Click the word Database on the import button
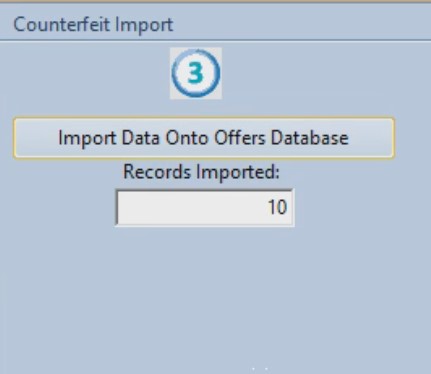Viewport: 431px width, 374px height. [x=310, y=138]
